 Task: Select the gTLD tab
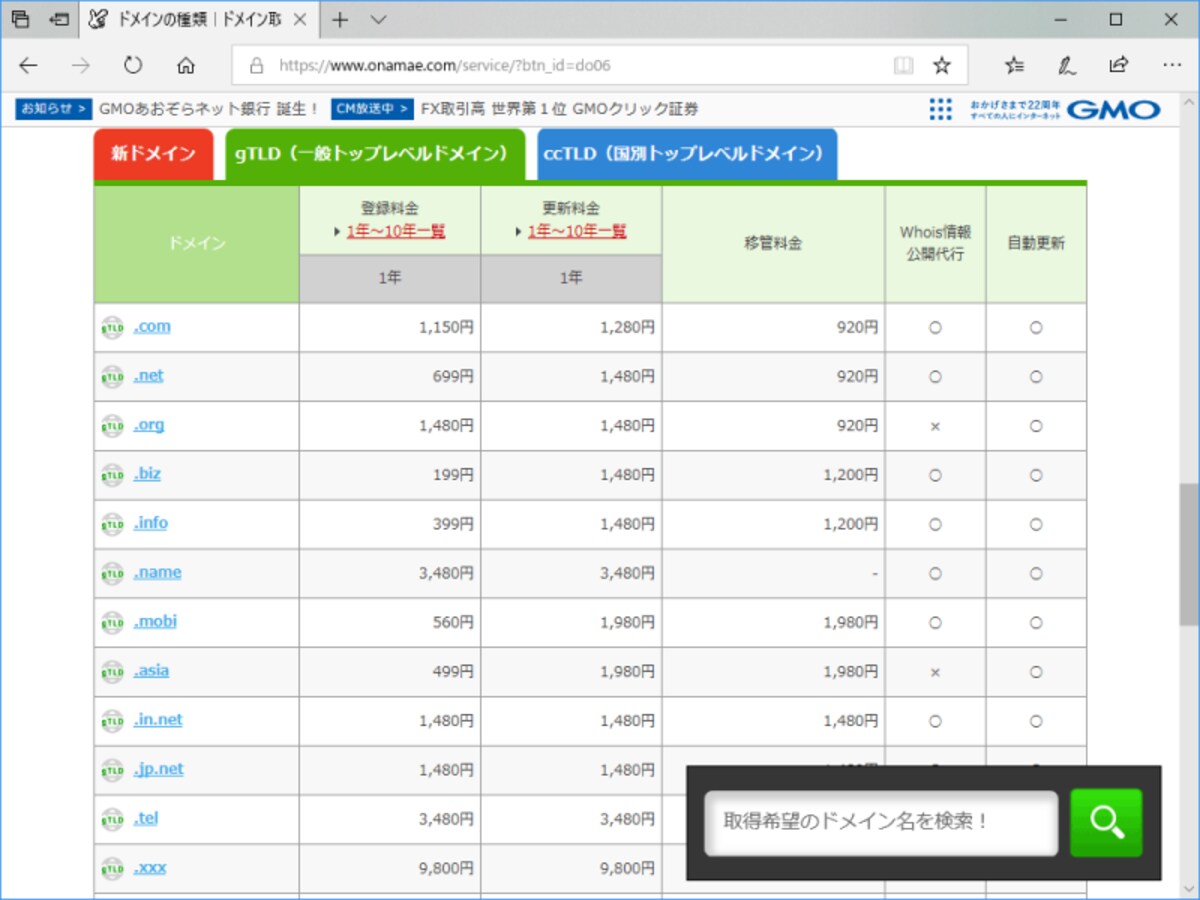click(375, 154)
